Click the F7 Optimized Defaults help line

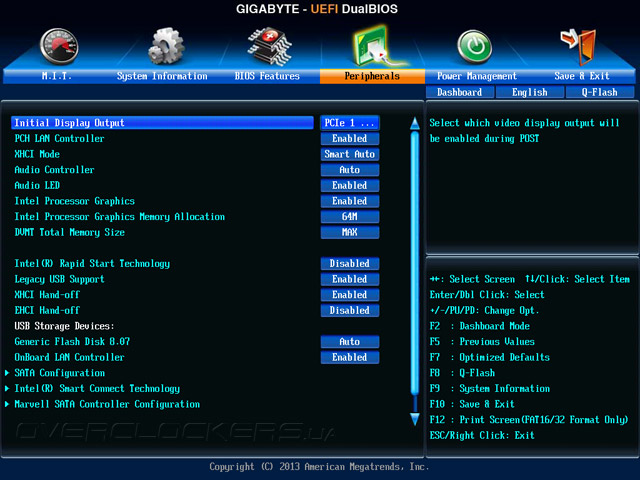[x=489, y=357]
